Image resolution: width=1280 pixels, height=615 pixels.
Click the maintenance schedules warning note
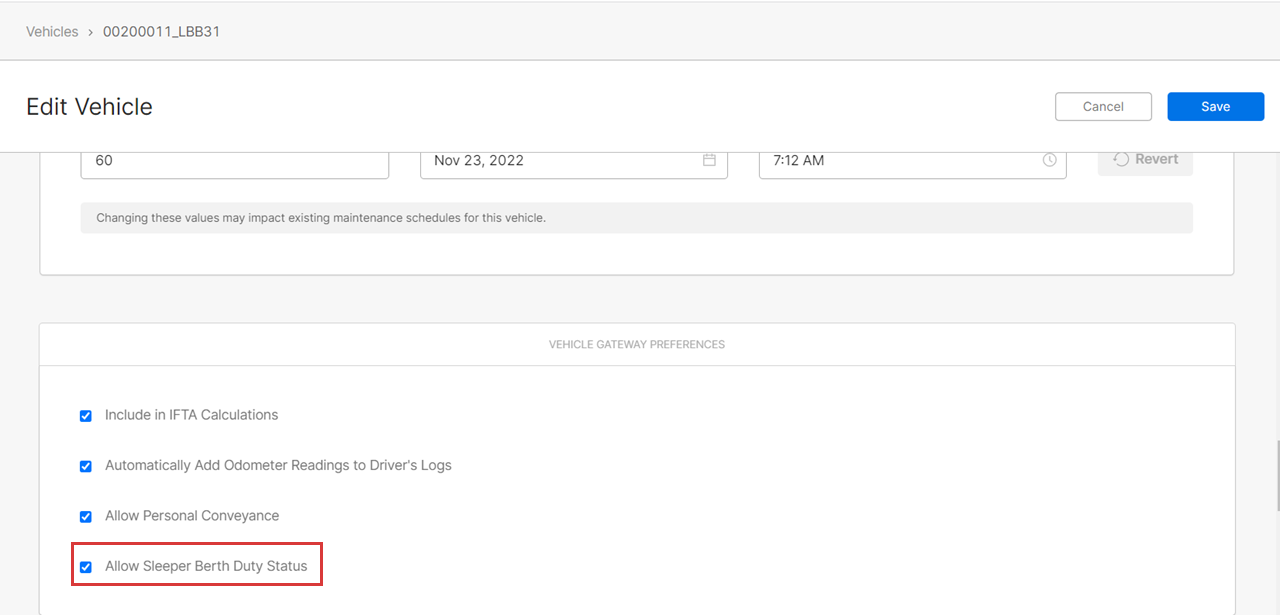click(636, 218)
